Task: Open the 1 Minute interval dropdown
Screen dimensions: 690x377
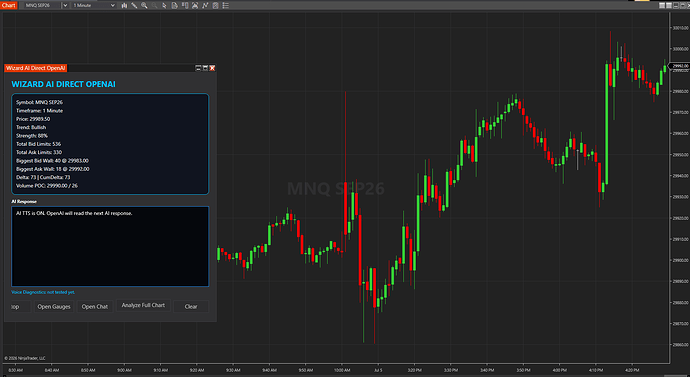Action: (x=93, y=5)
